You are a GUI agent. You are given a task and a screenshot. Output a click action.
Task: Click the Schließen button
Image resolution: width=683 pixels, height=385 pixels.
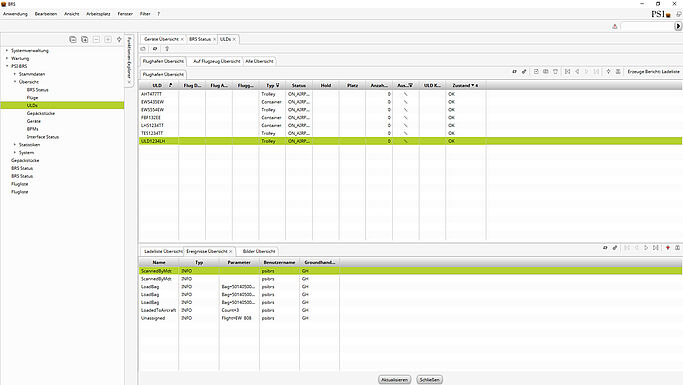click(x=429, y=380)
